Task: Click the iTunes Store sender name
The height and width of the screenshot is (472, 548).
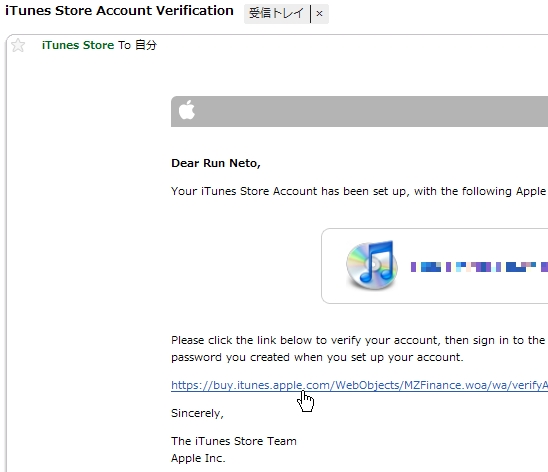Action: click(x=78, y=45)
